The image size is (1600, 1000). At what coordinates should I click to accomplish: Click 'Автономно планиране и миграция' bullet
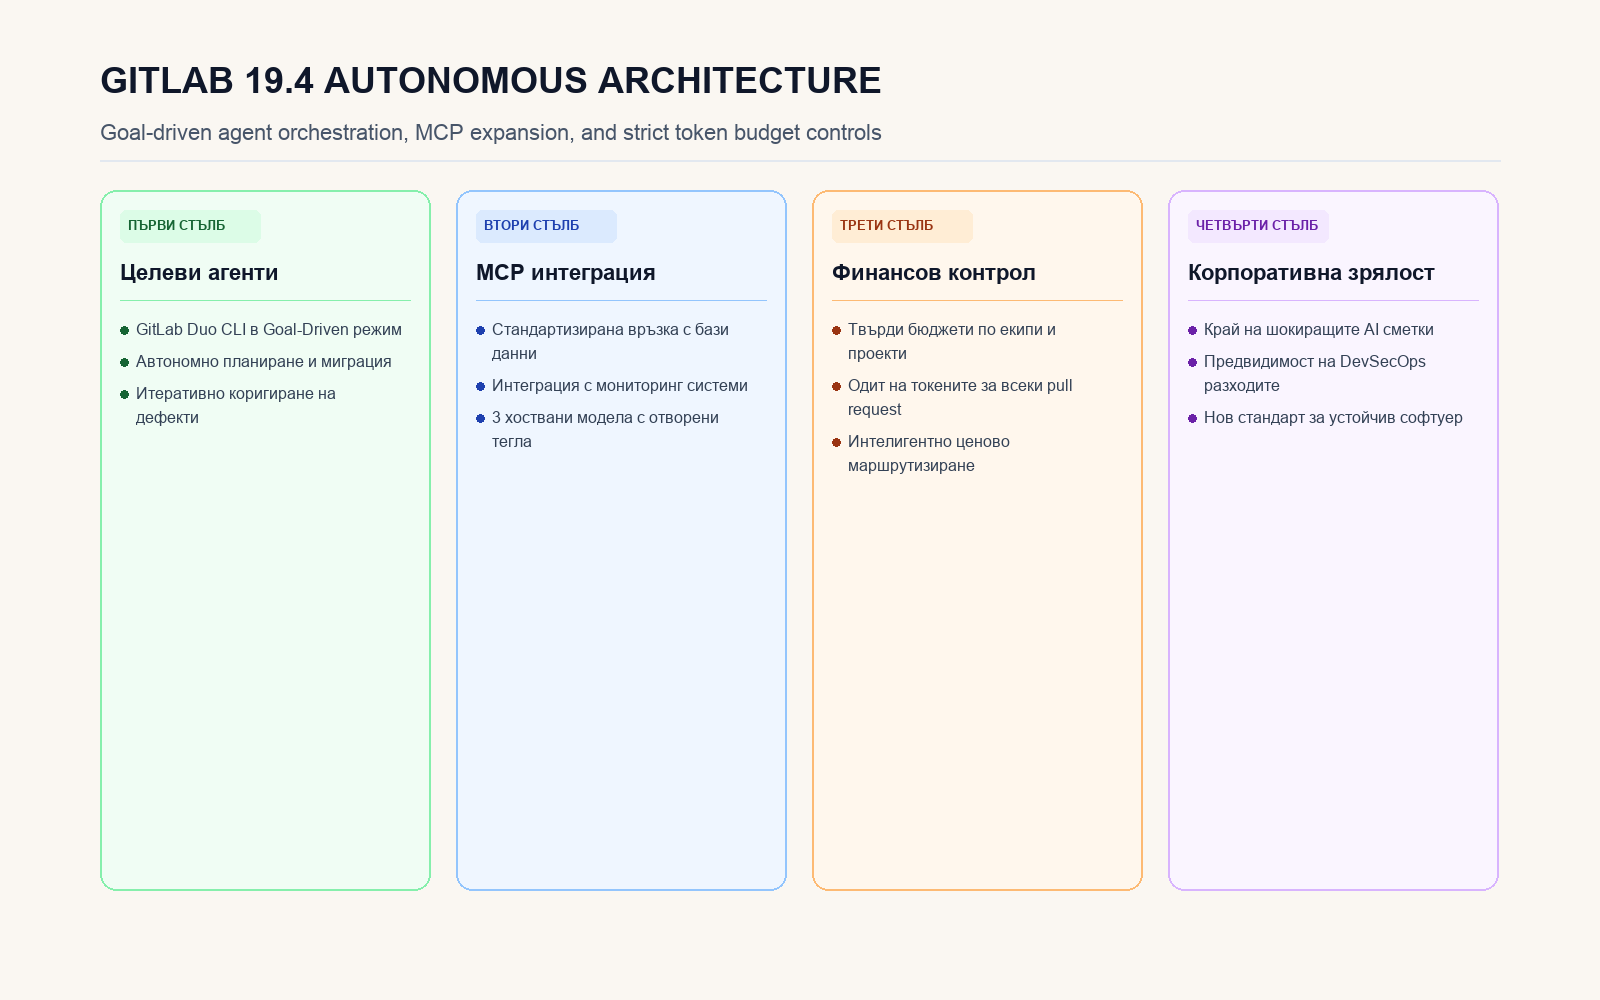point(256,362)
